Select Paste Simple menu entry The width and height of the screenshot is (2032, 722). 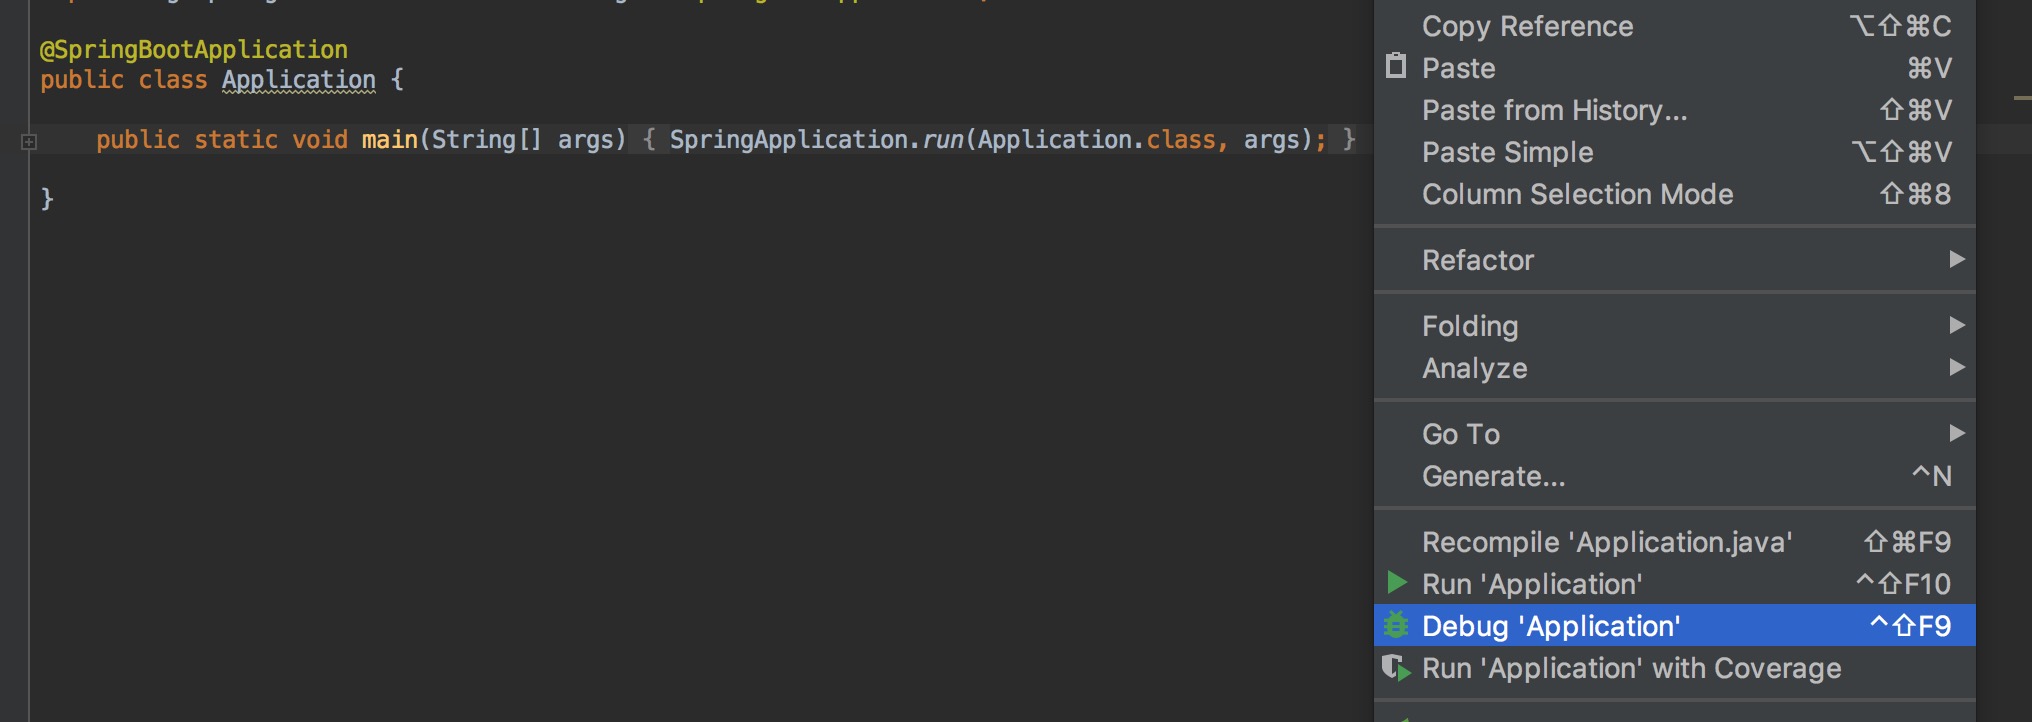pos(1675,152)
